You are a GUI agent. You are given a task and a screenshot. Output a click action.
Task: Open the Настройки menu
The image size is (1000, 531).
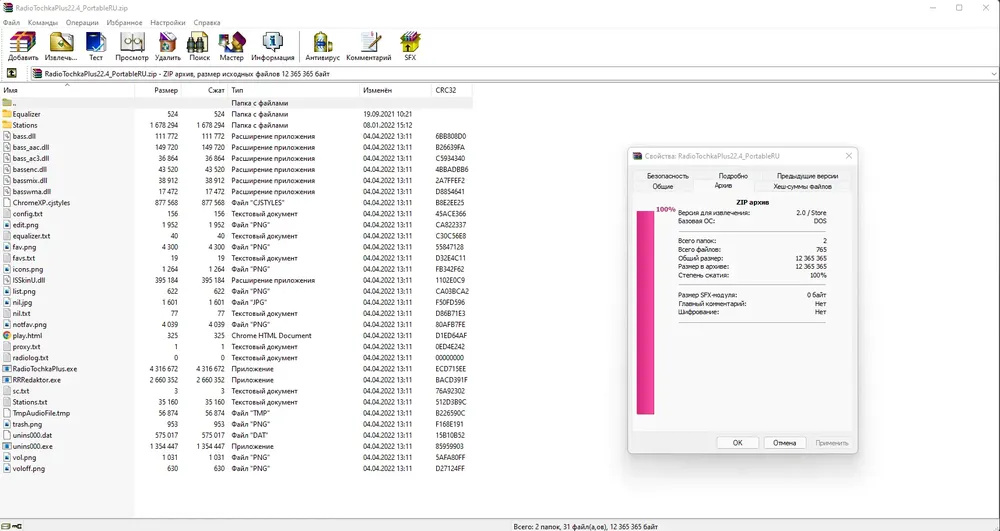point(168,22)
